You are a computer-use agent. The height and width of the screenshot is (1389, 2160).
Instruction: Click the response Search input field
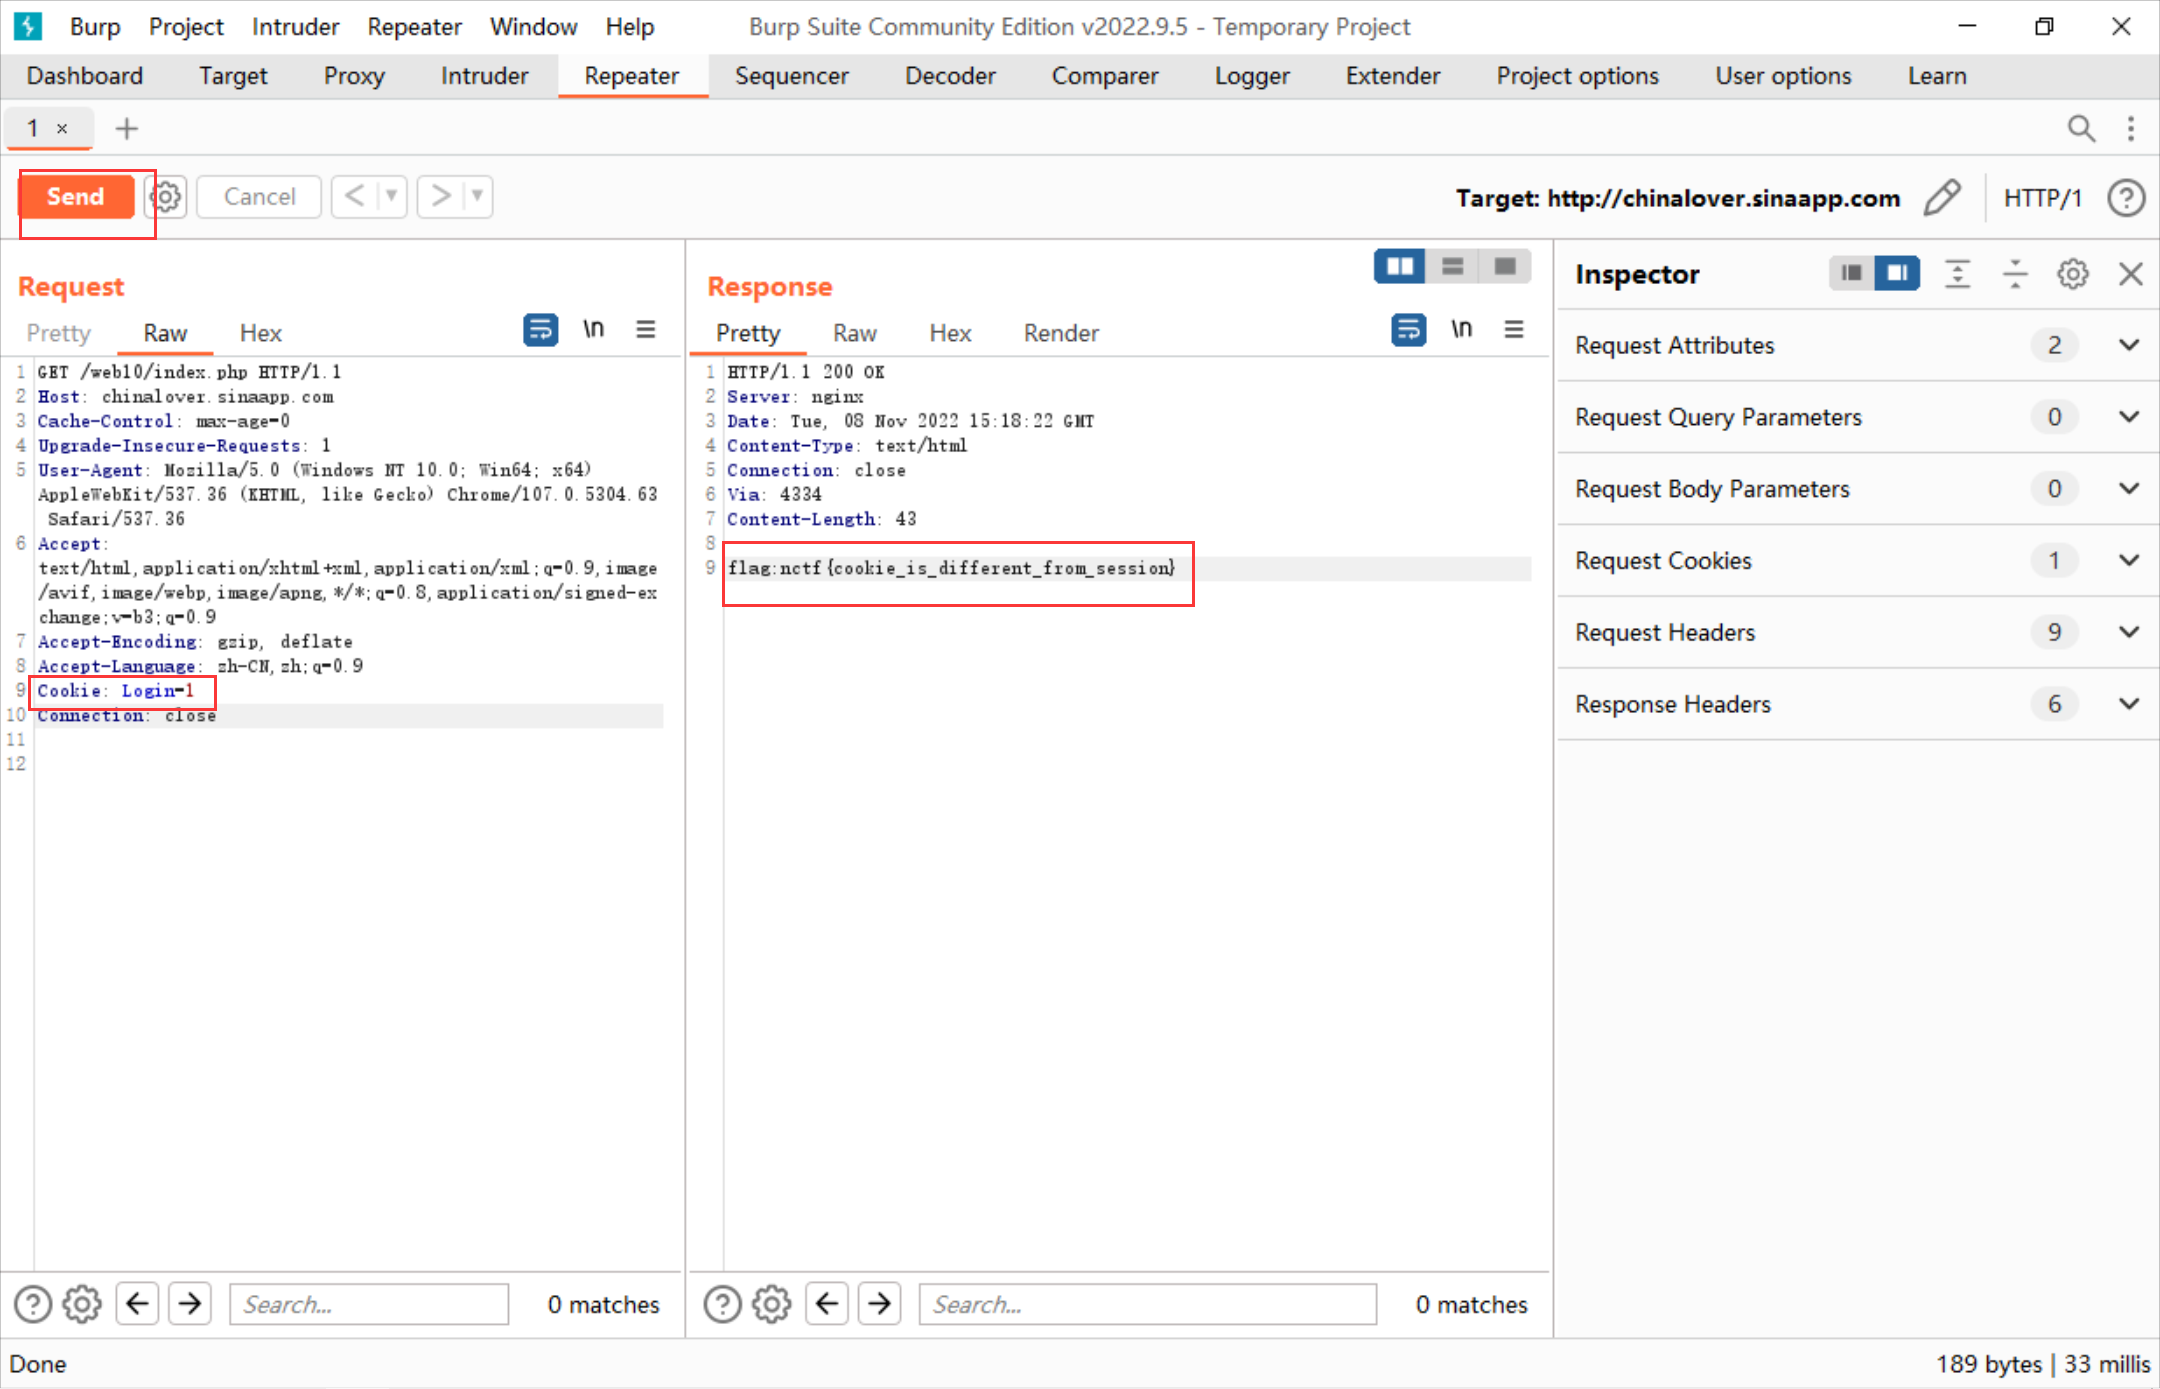(x=1146, y=1304)
